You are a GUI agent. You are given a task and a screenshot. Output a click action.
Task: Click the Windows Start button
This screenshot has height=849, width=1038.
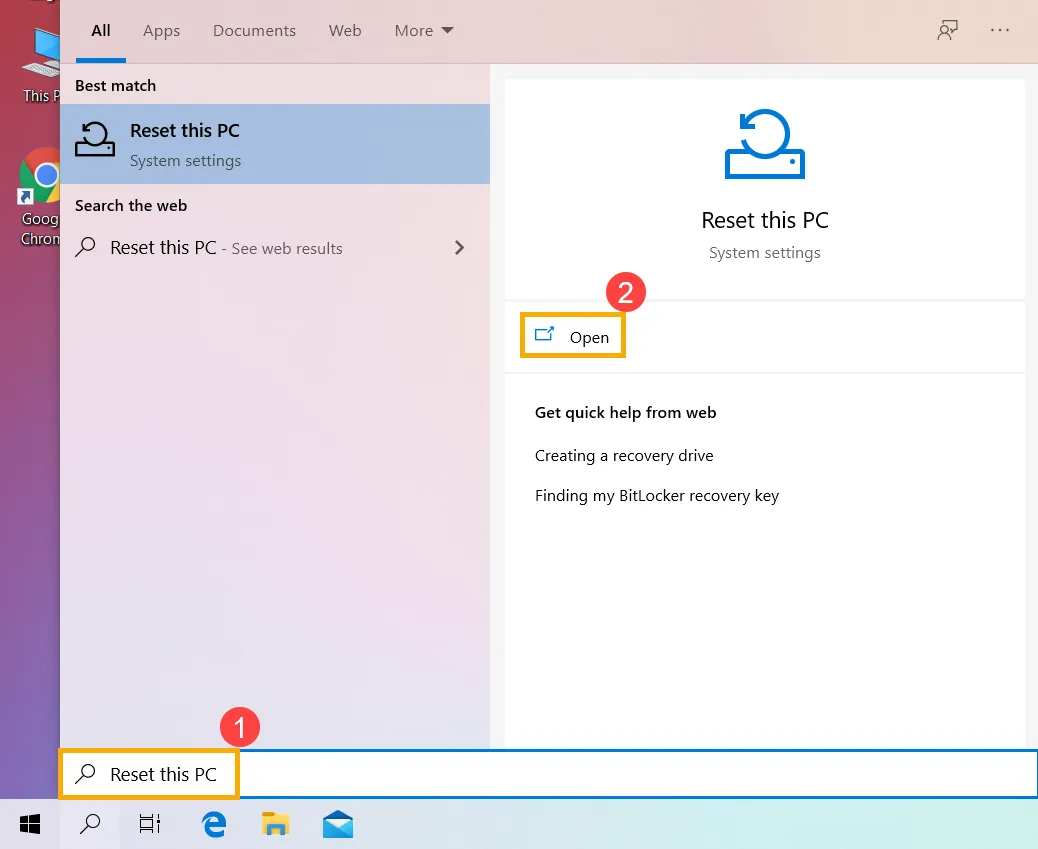[x=29, y=824]
